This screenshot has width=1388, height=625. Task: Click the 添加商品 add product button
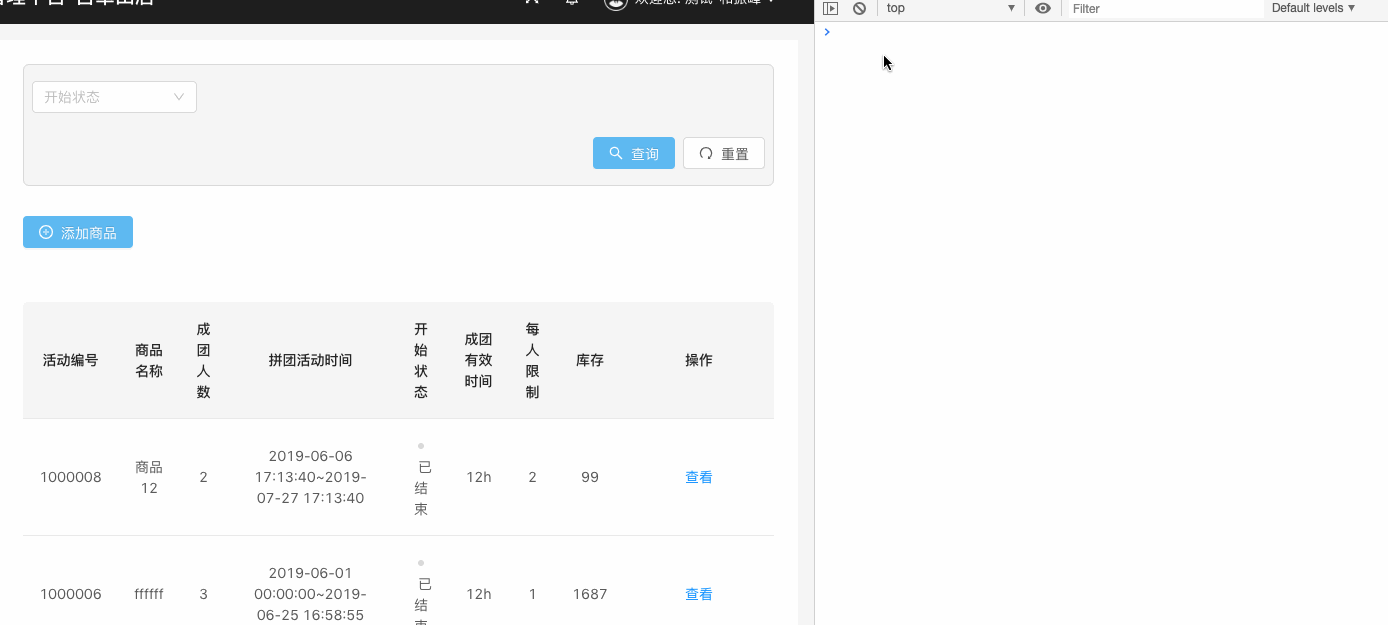(78, 232)
